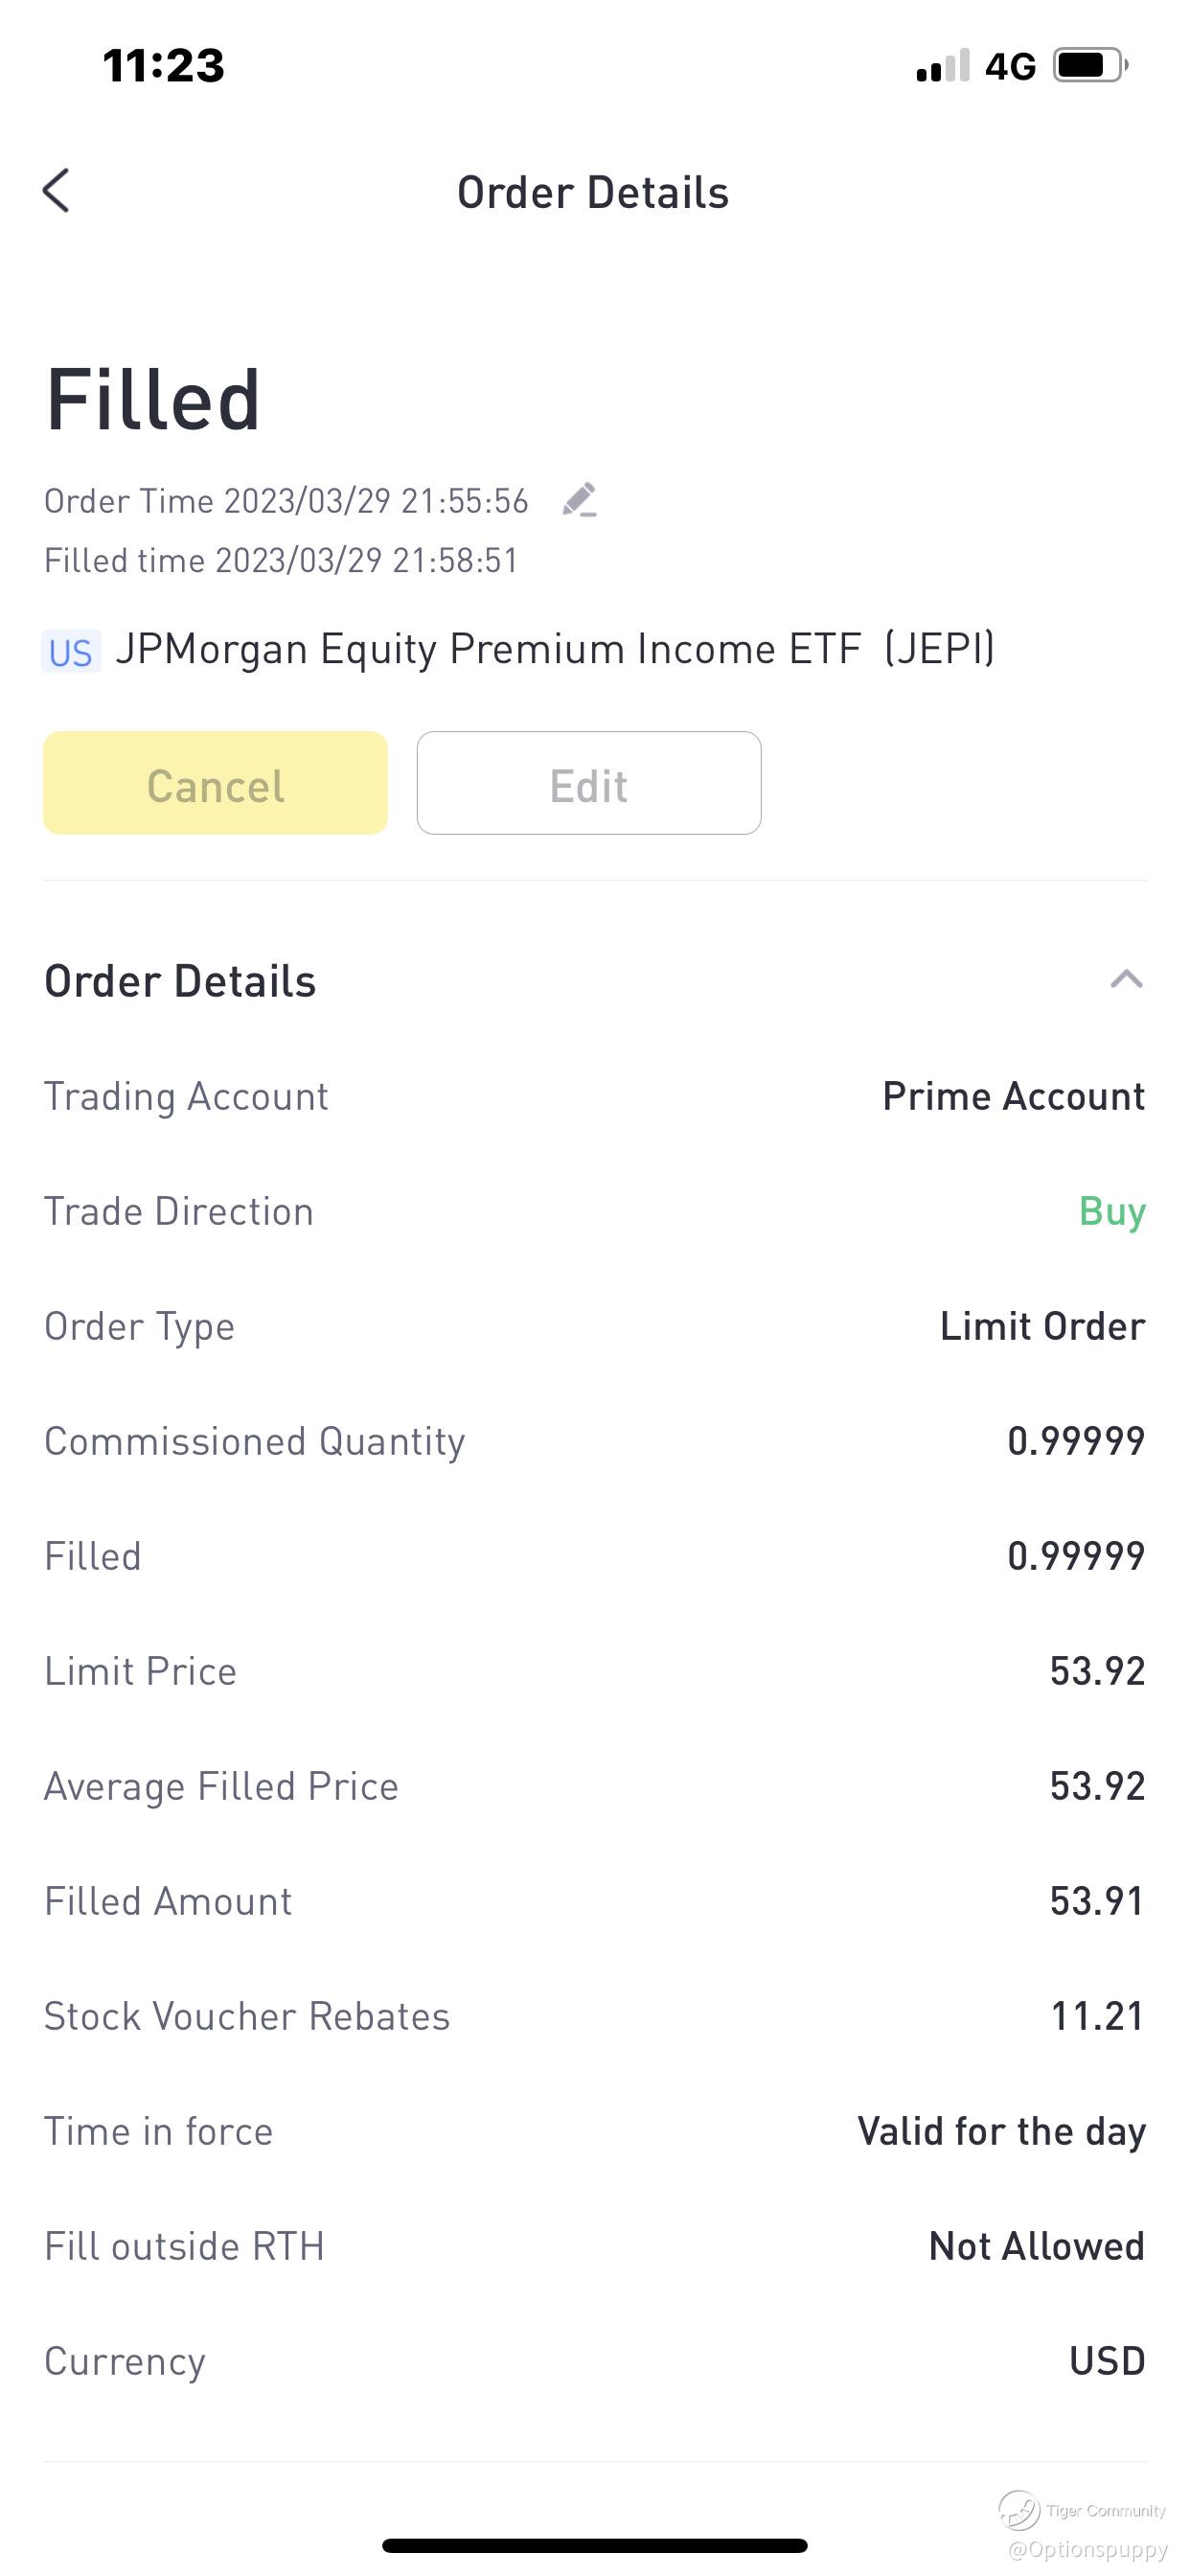Select the Buy trade direction value

[1112, 1211]
